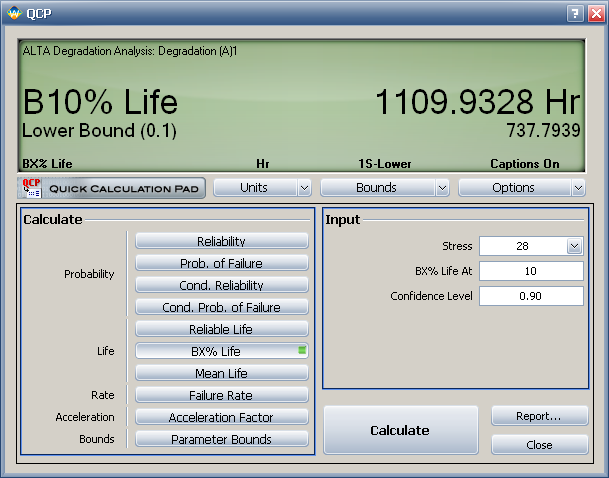This screenshot has height=478, width=609.
Task: Click the Confidence Level input field
Action: tap(530, 296)
